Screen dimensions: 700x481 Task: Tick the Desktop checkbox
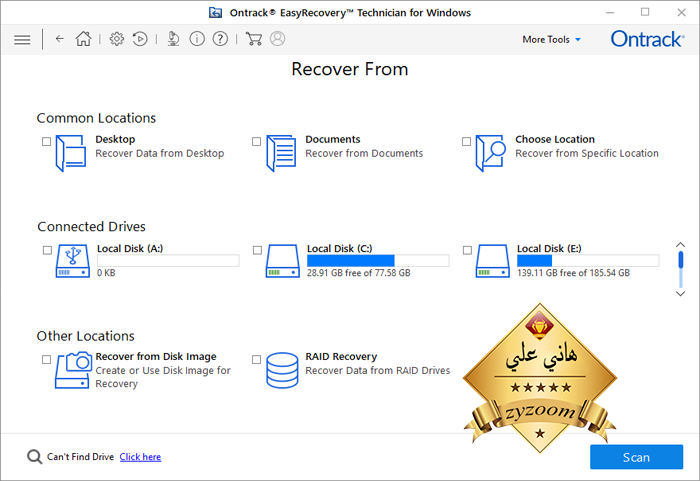tap(46, 142)
